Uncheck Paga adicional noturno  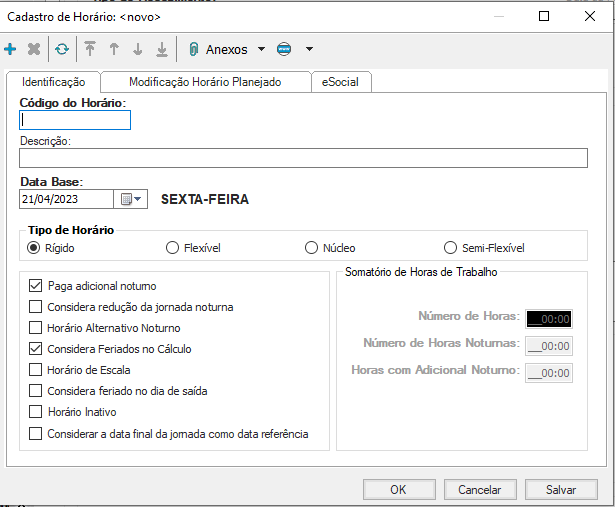pos(36,286)
